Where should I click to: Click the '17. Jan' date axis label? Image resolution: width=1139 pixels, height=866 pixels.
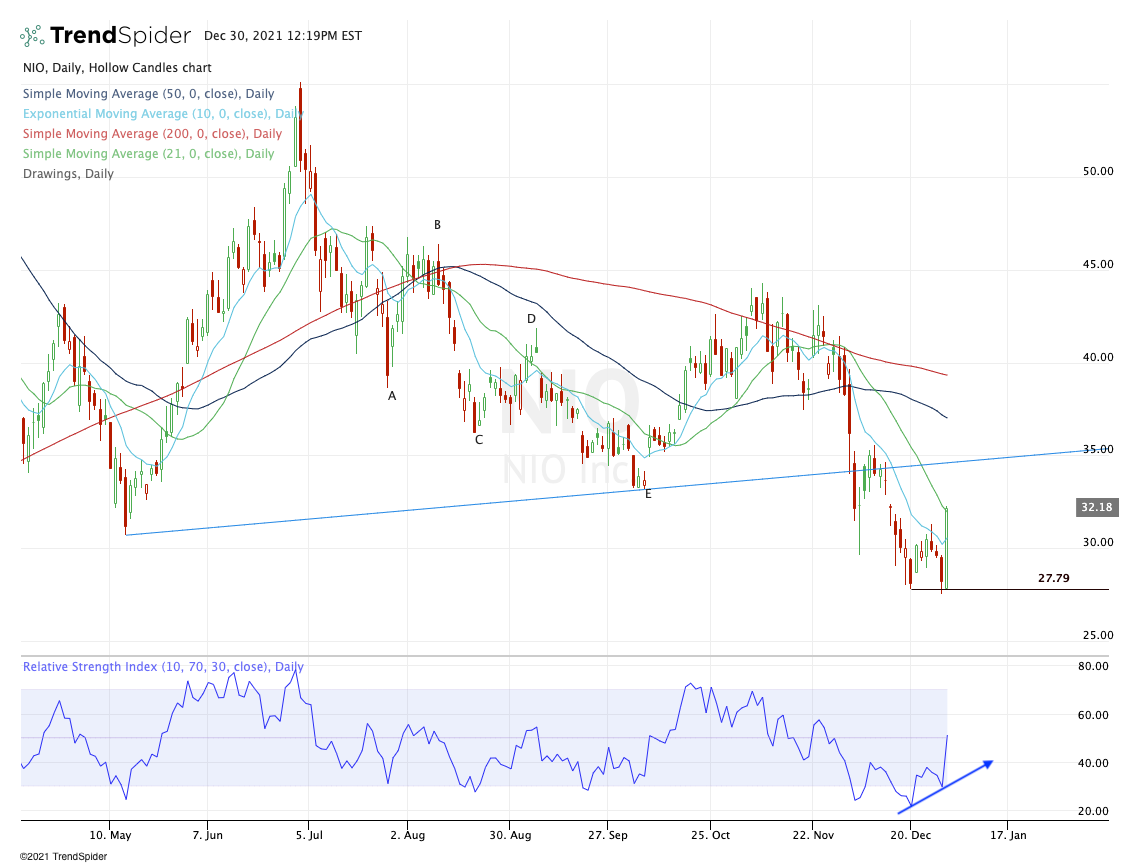[1008, 835]
